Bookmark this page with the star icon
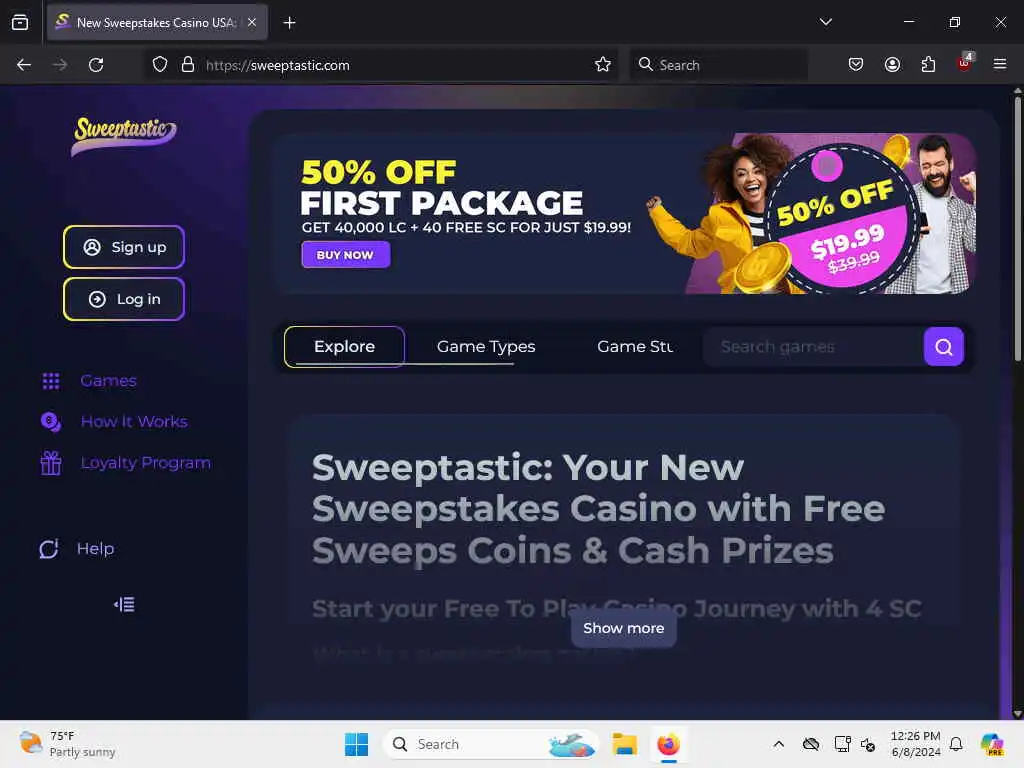Image resolution: width=1024 pixels, height=768 pixels. [602, 65]
